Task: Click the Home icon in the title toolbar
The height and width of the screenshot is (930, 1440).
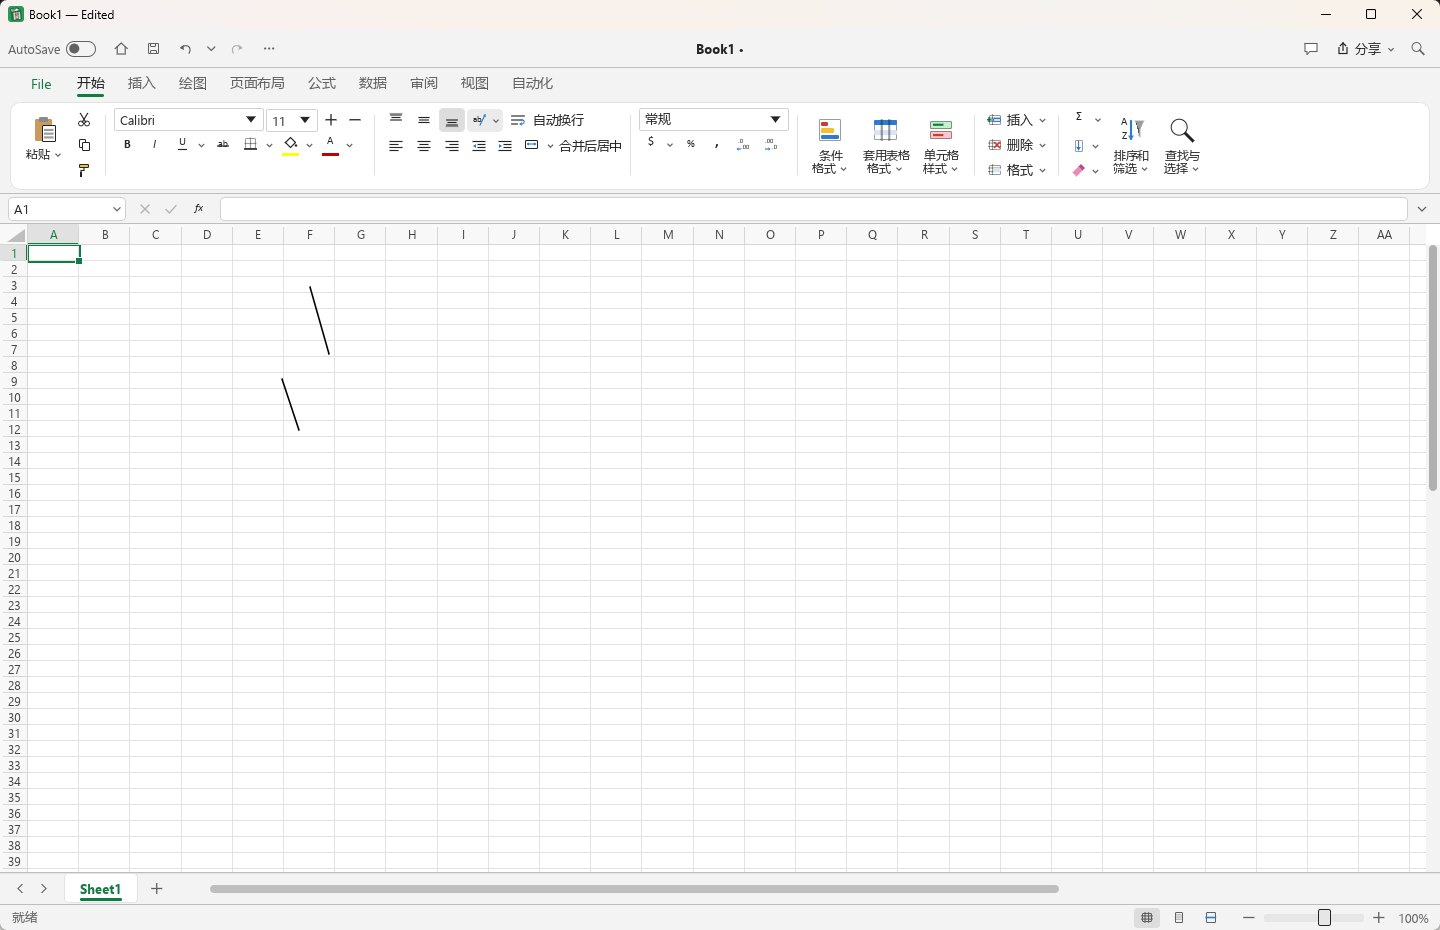Action: click(x=121, y=49)
